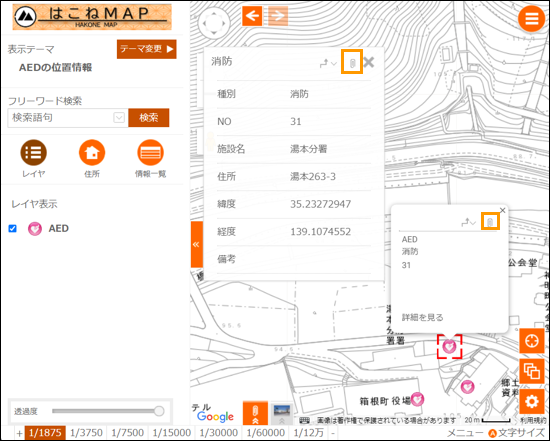Select the 1/30000 scale tab
This screenshot has width=550, height=445.
coord(219,433)
